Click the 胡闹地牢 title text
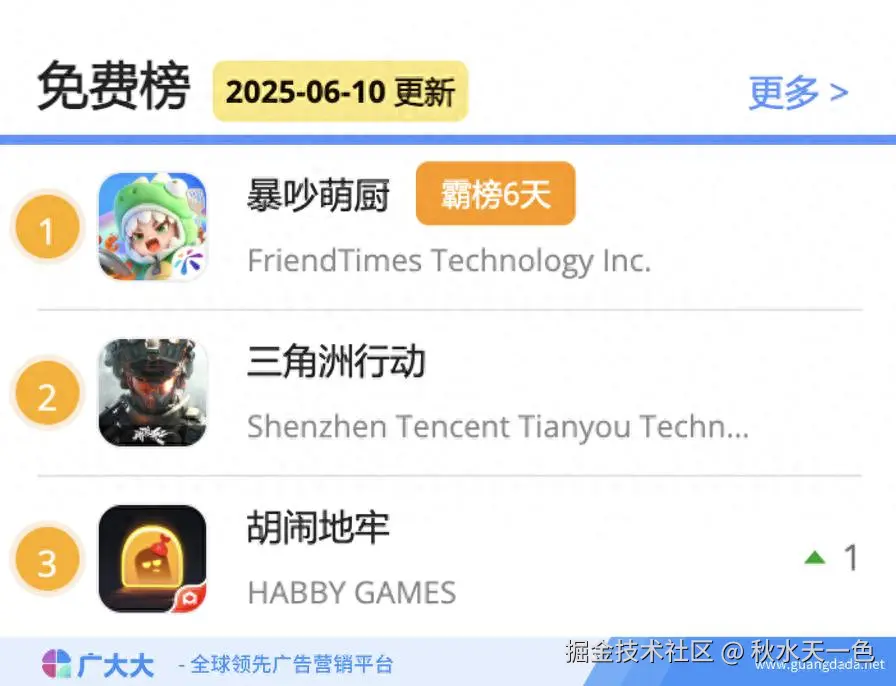 (318, 527)
